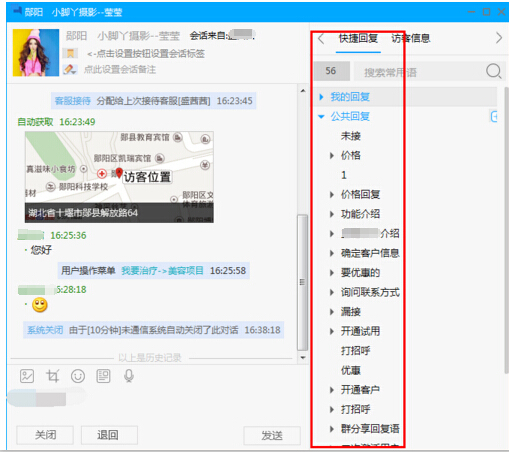The width and height of the screenshot is (509, 452).
Task: Click the 退回 button
Action: click(109, 435)
